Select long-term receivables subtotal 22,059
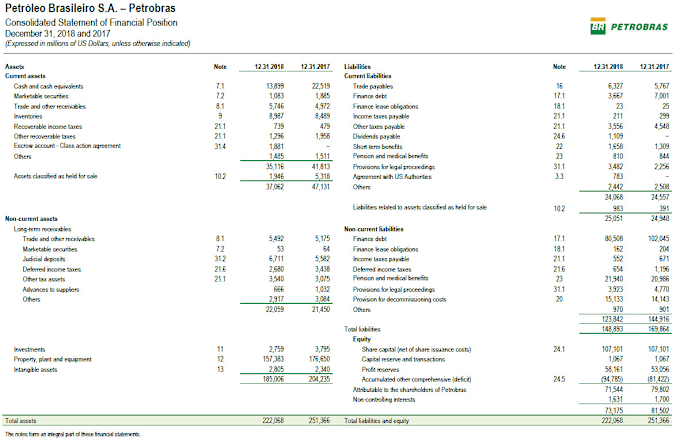This screenshot has width=680, height=441. pyautogui.click(x=275, y=310)
